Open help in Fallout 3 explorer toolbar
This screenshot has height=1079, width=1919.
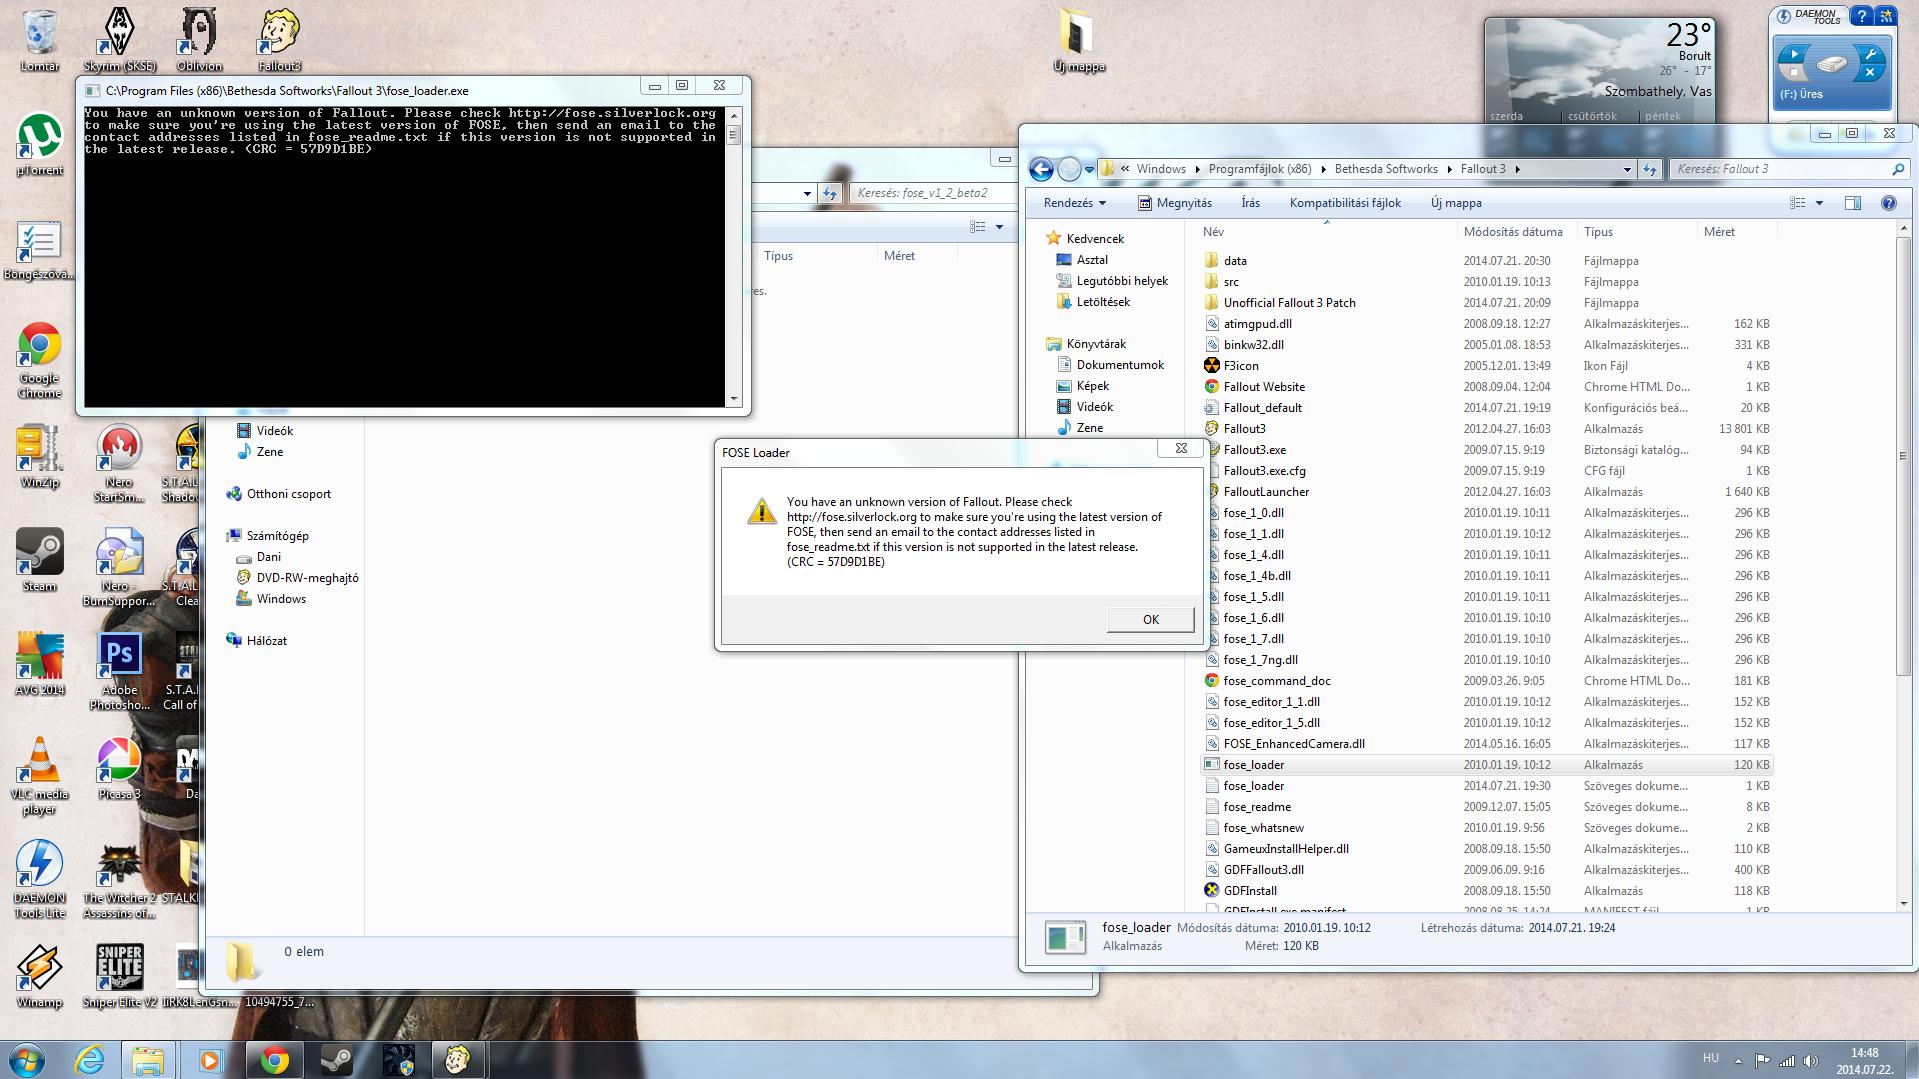(x=1888, y=203)
